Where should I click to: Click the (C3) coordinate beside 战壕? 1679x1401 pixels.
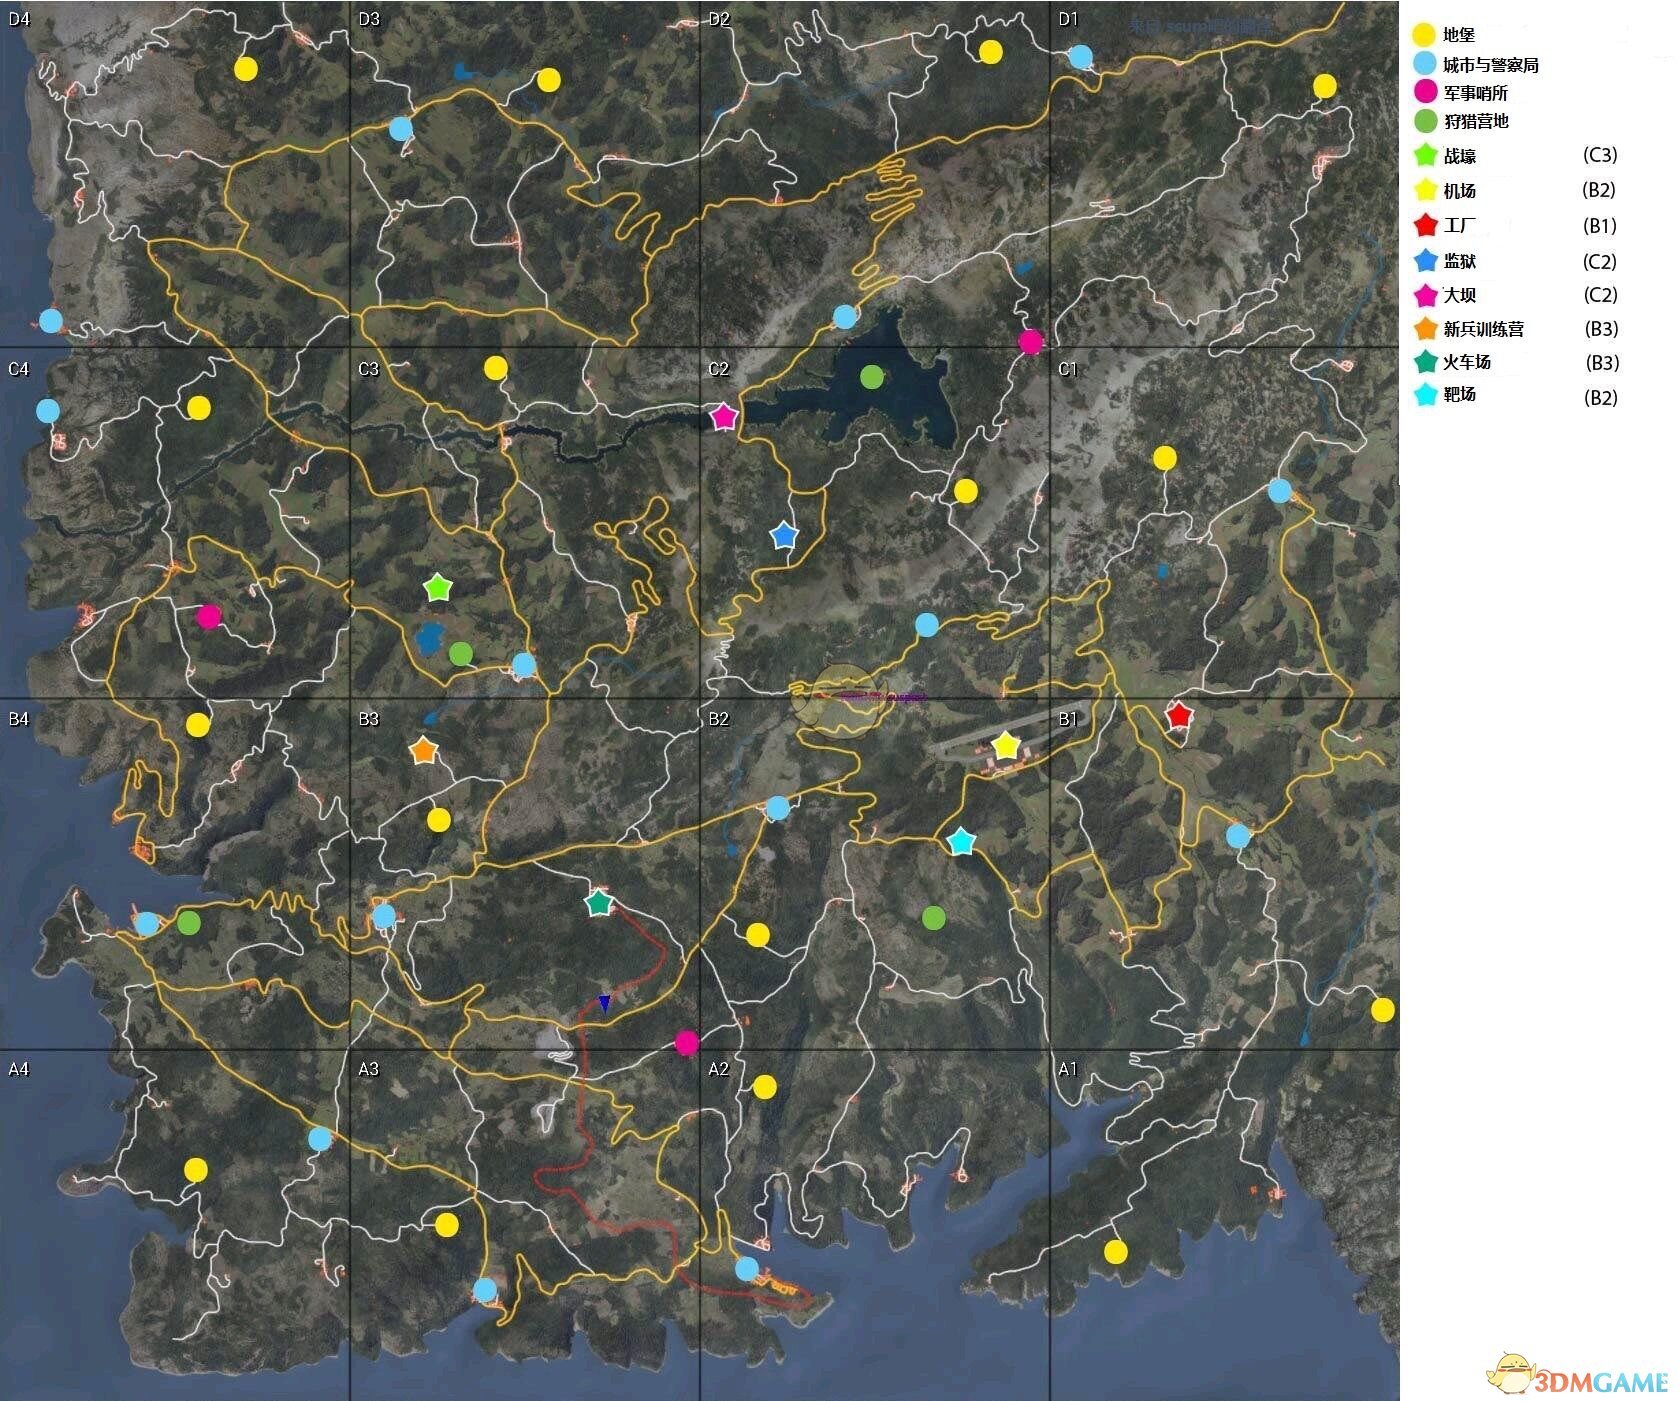click(1600, 155)
